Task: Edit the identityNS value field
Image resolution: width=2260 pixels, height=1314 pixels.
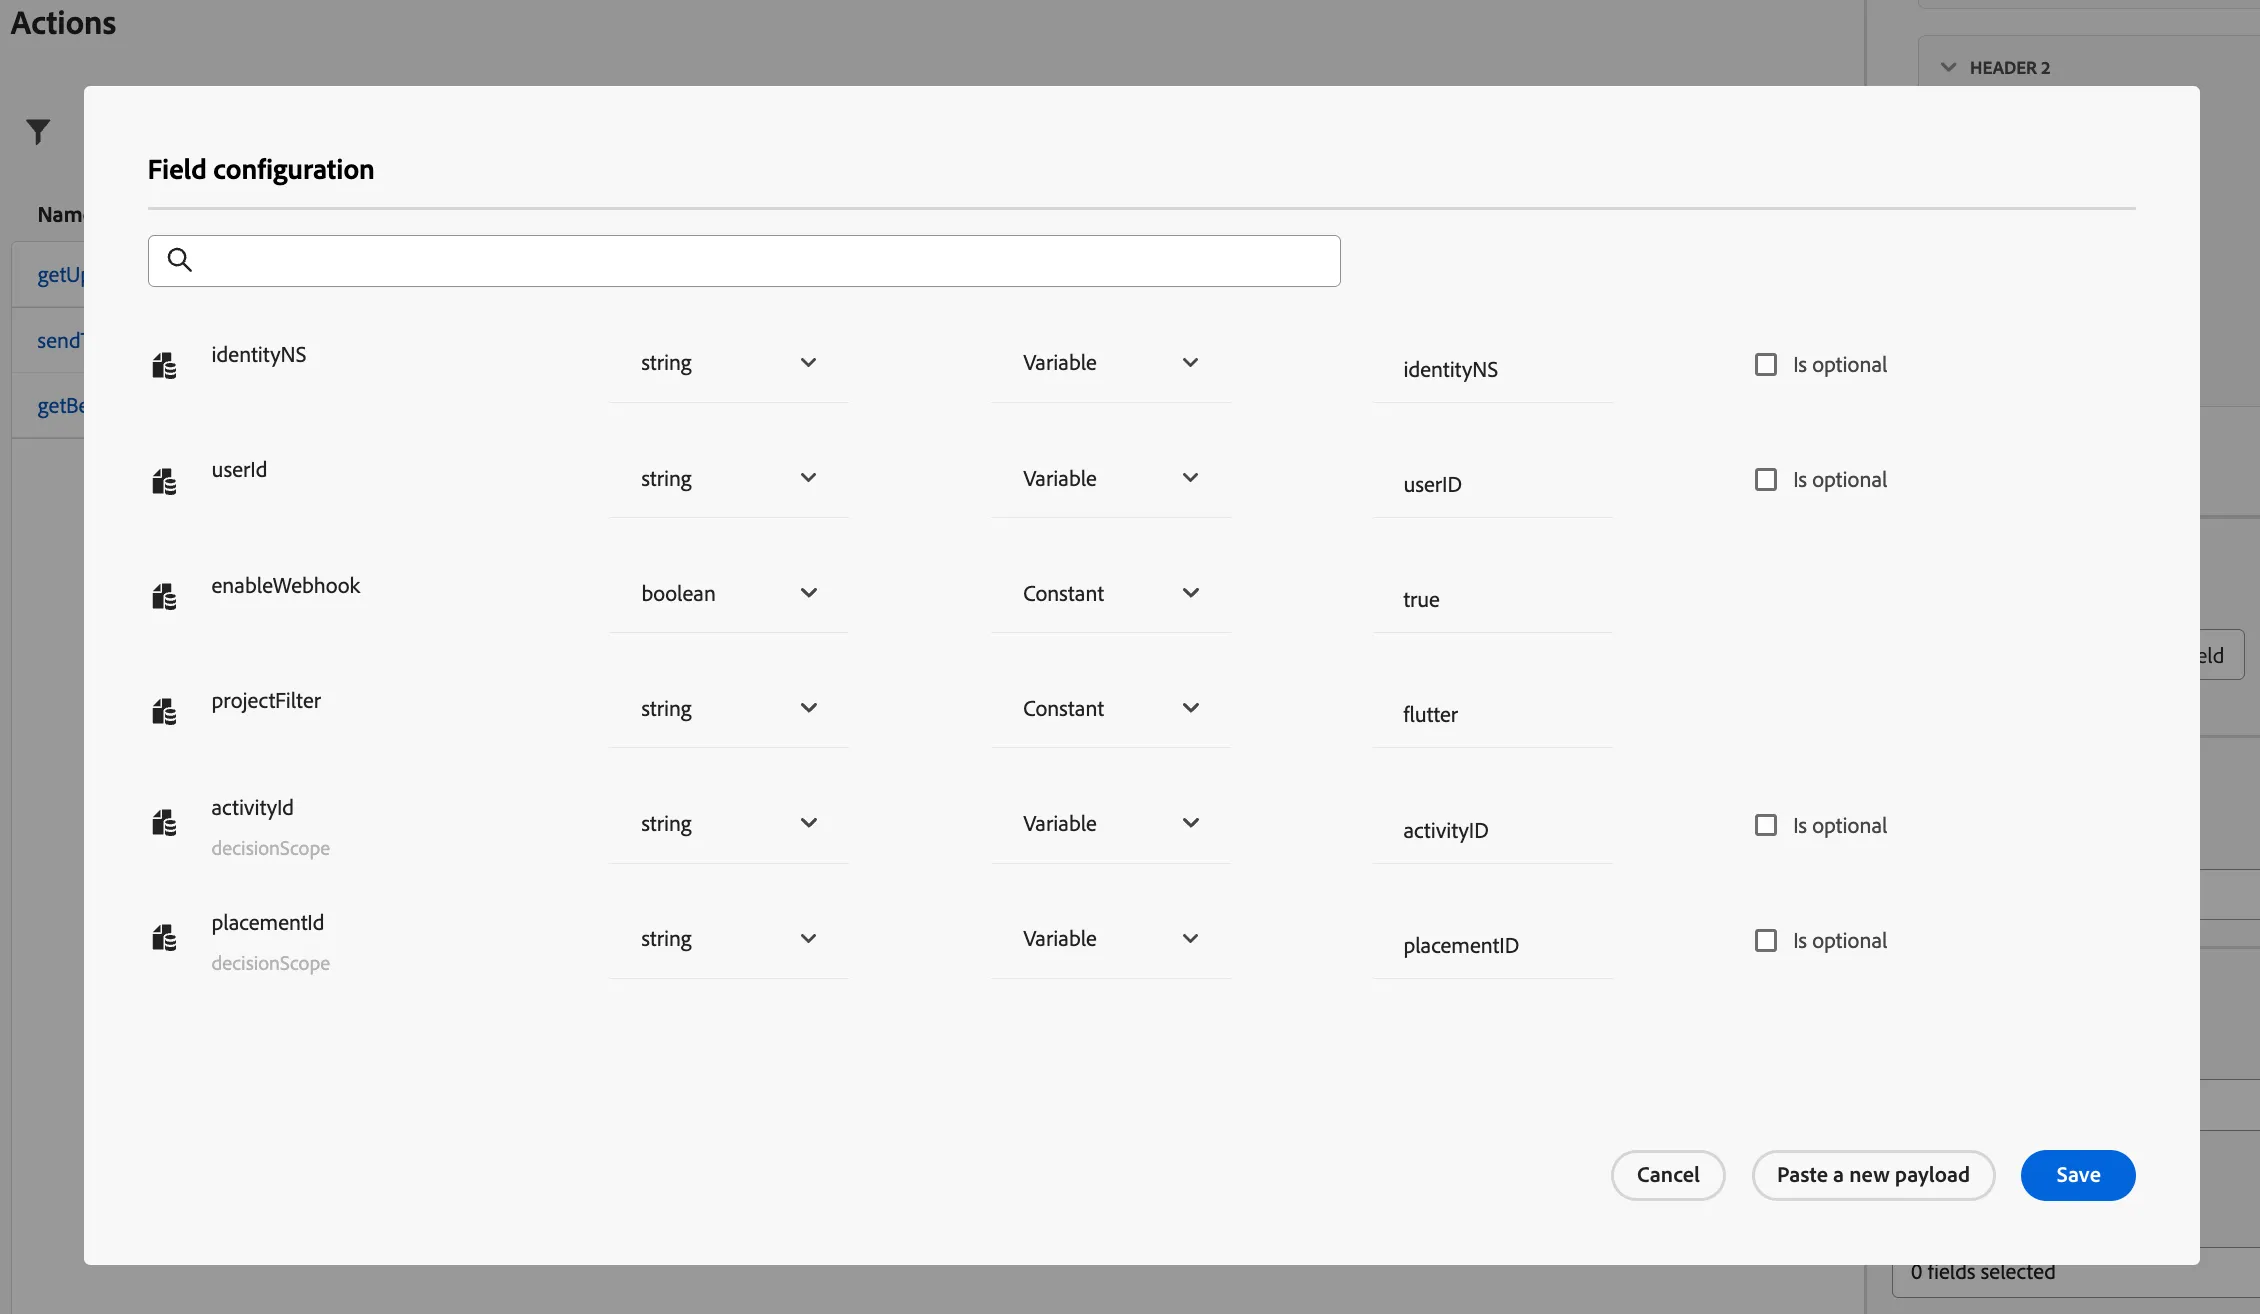Action: coord(1493,370)
